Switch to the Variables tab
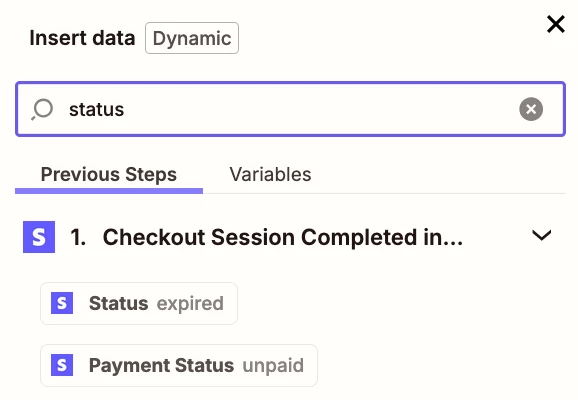 click(270, 174)
